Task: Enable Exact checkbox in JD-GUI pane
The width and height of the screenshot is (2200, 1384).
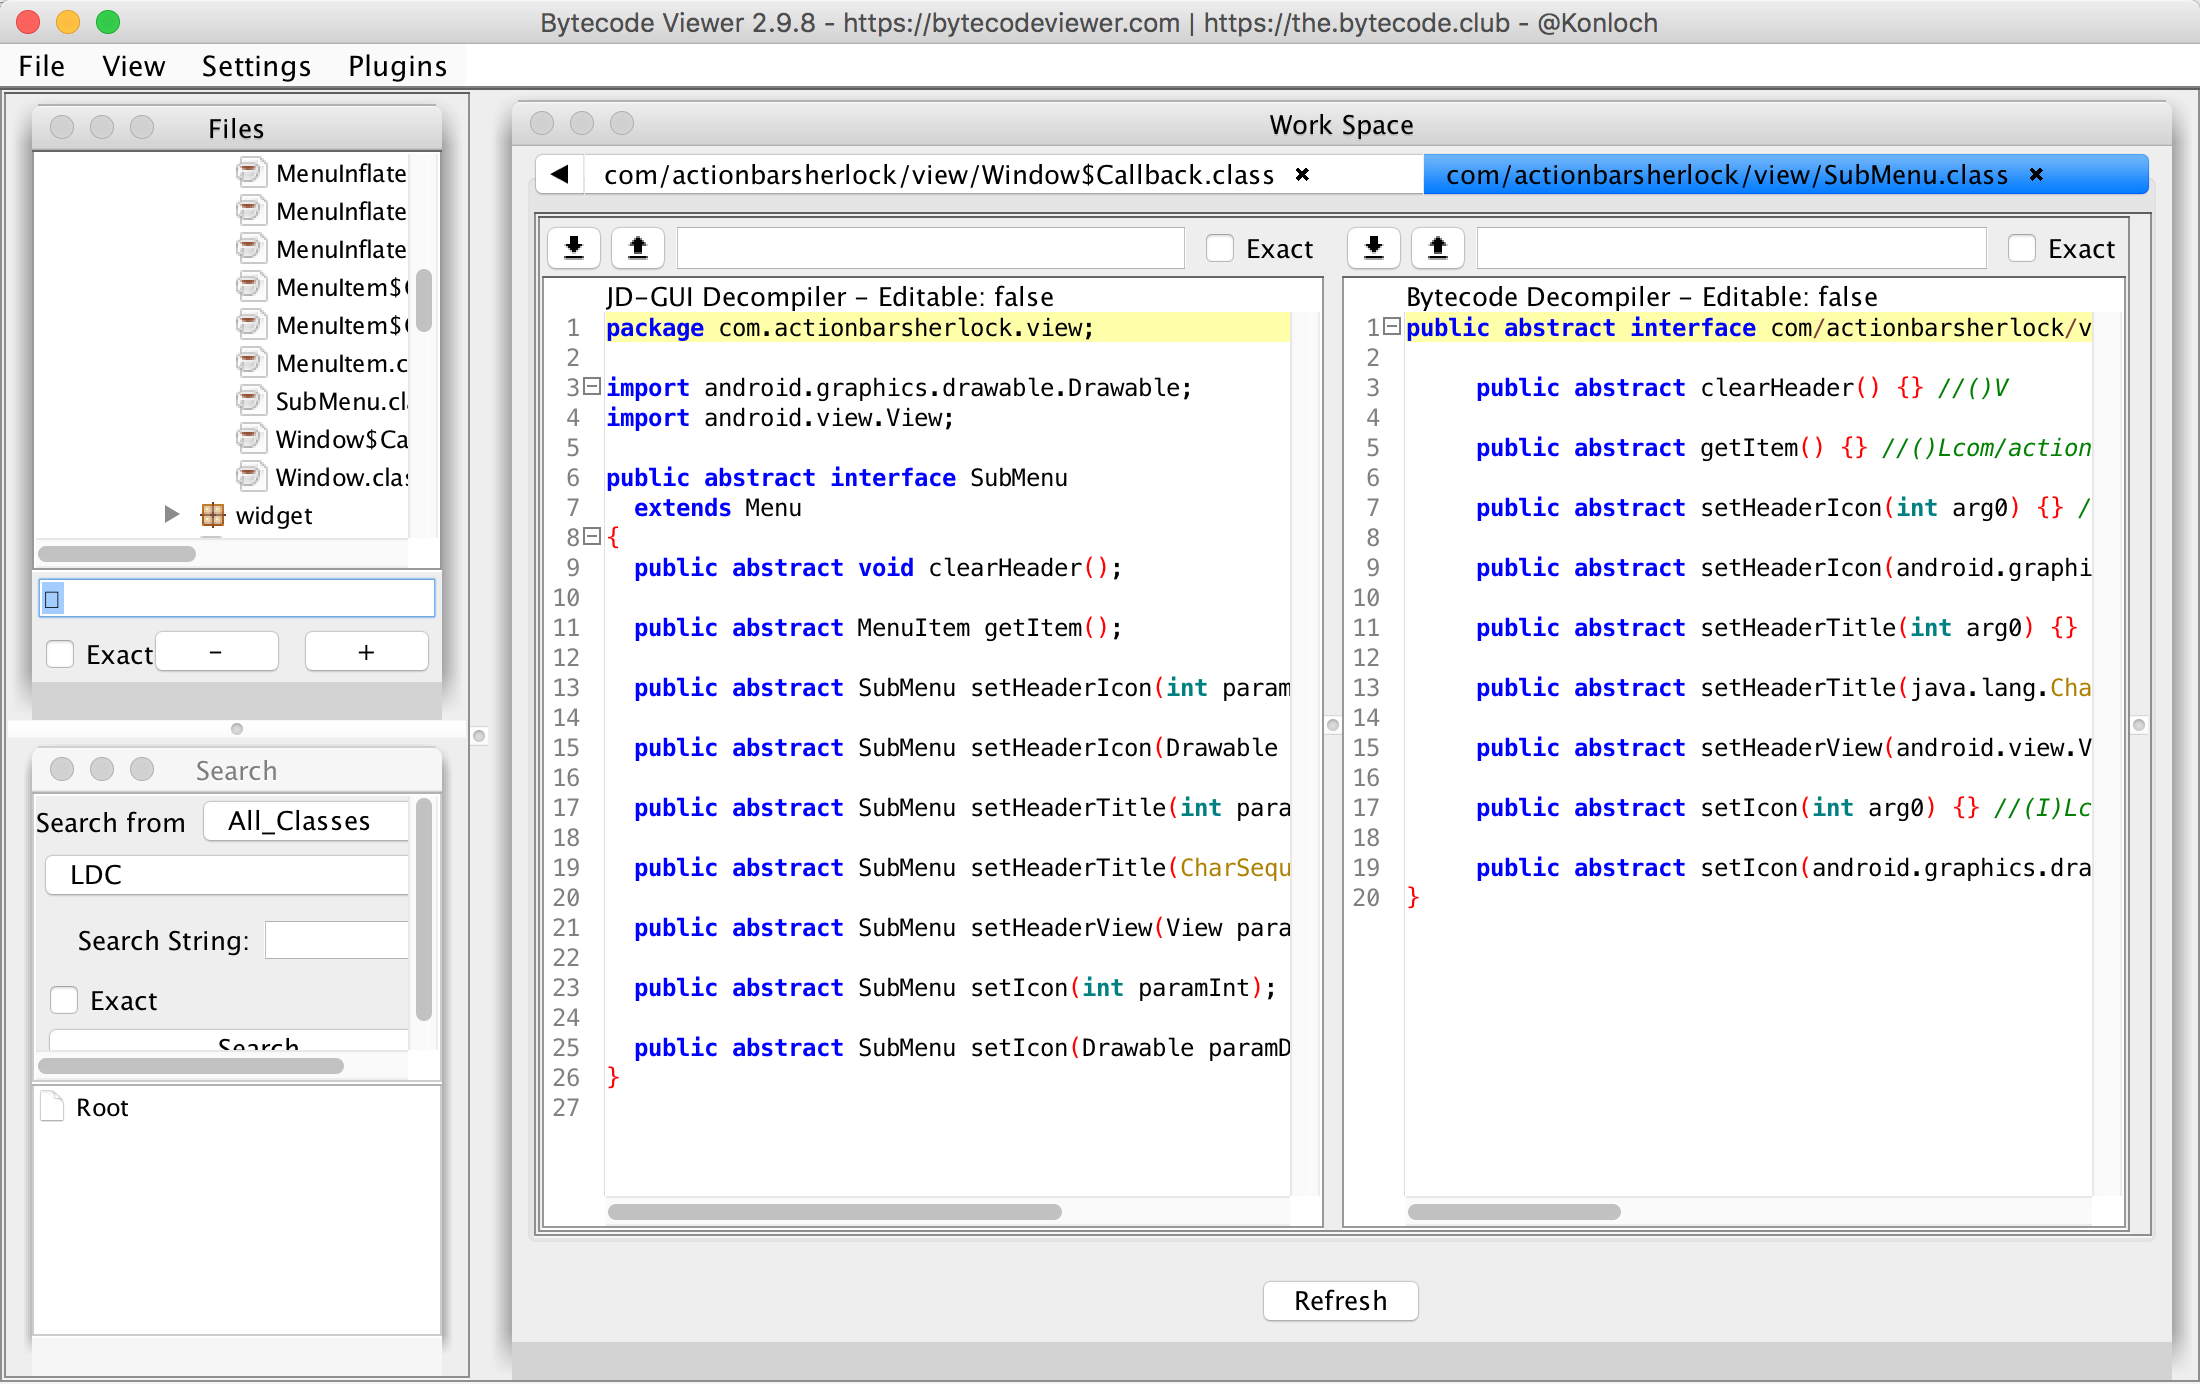Action: click(x=1220, y=248)
